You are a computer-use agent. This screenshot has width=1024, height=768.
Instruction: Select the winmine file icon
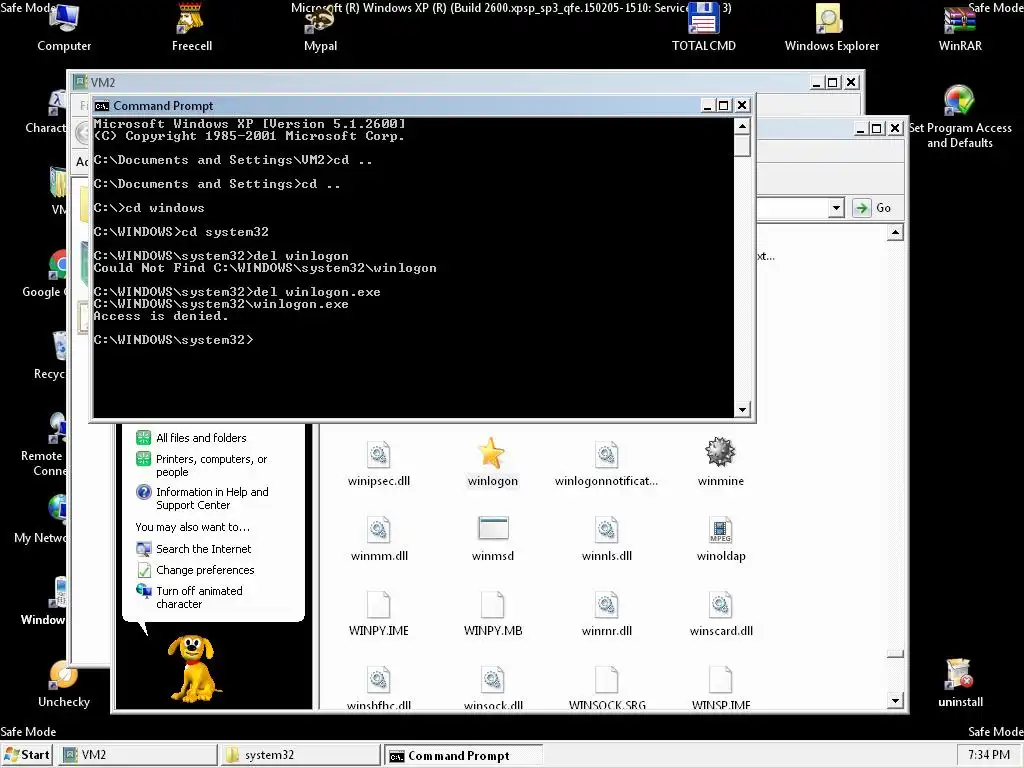click(x=720, y=462)
